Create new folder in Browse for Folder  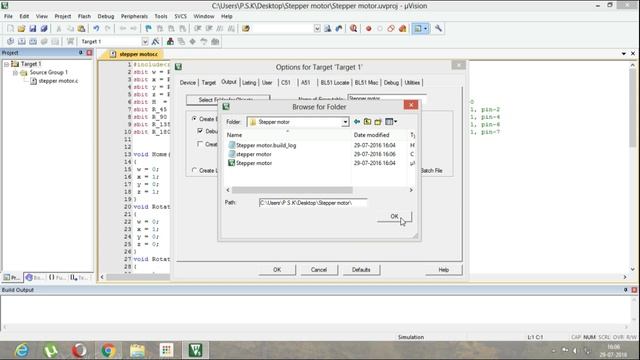[x=378, y=122]
